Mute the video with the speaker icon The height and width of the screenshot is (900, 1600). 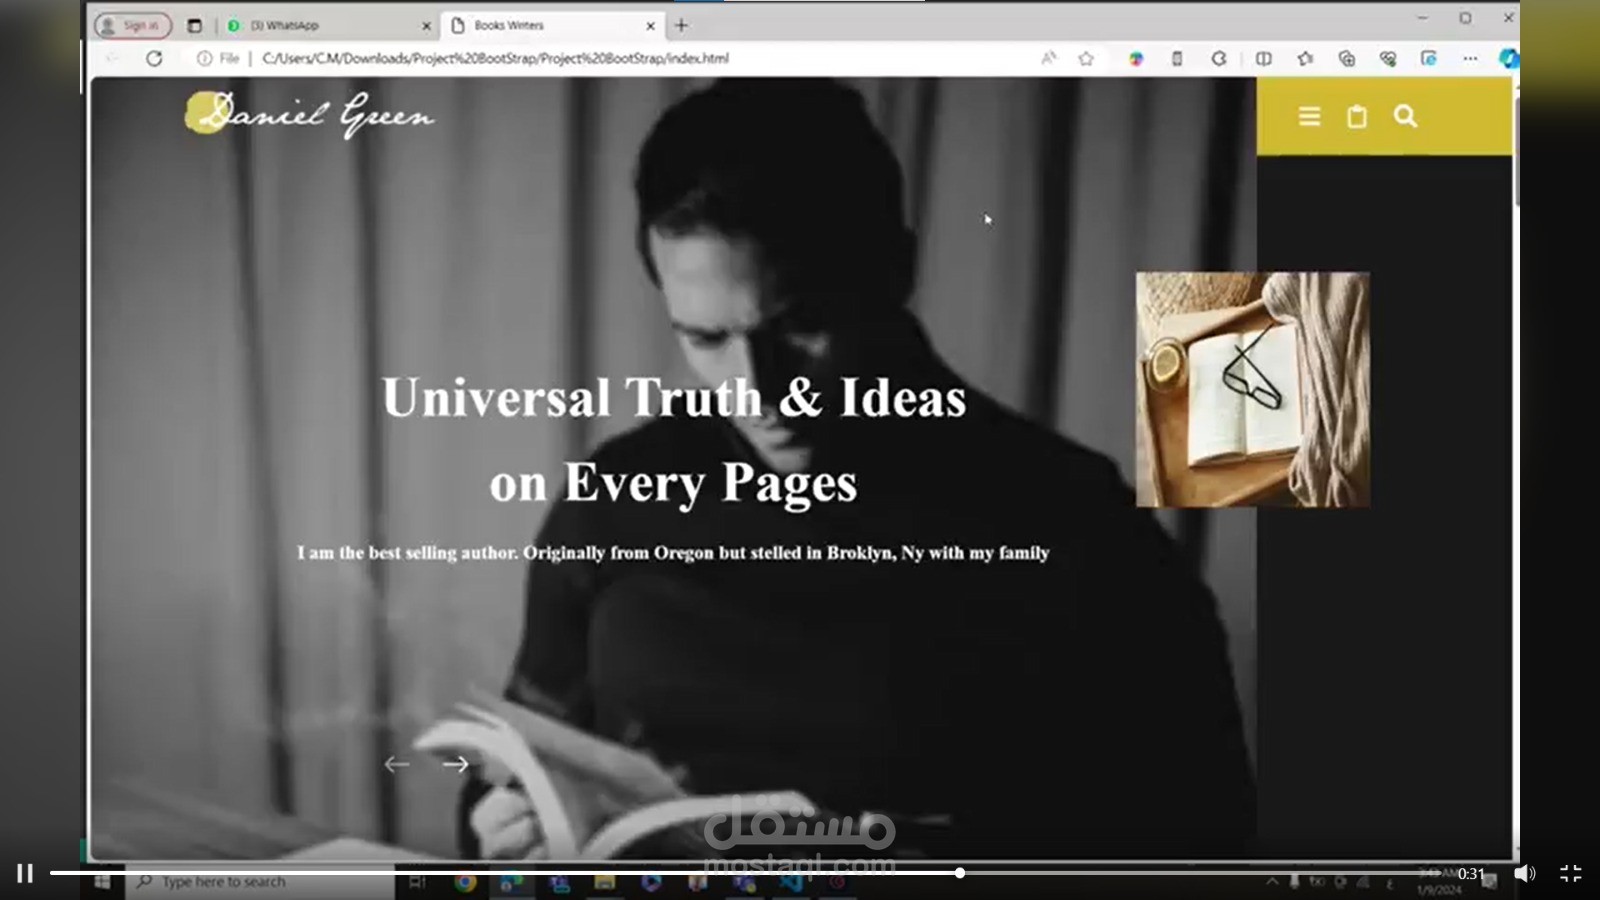tap(1524, 873)
